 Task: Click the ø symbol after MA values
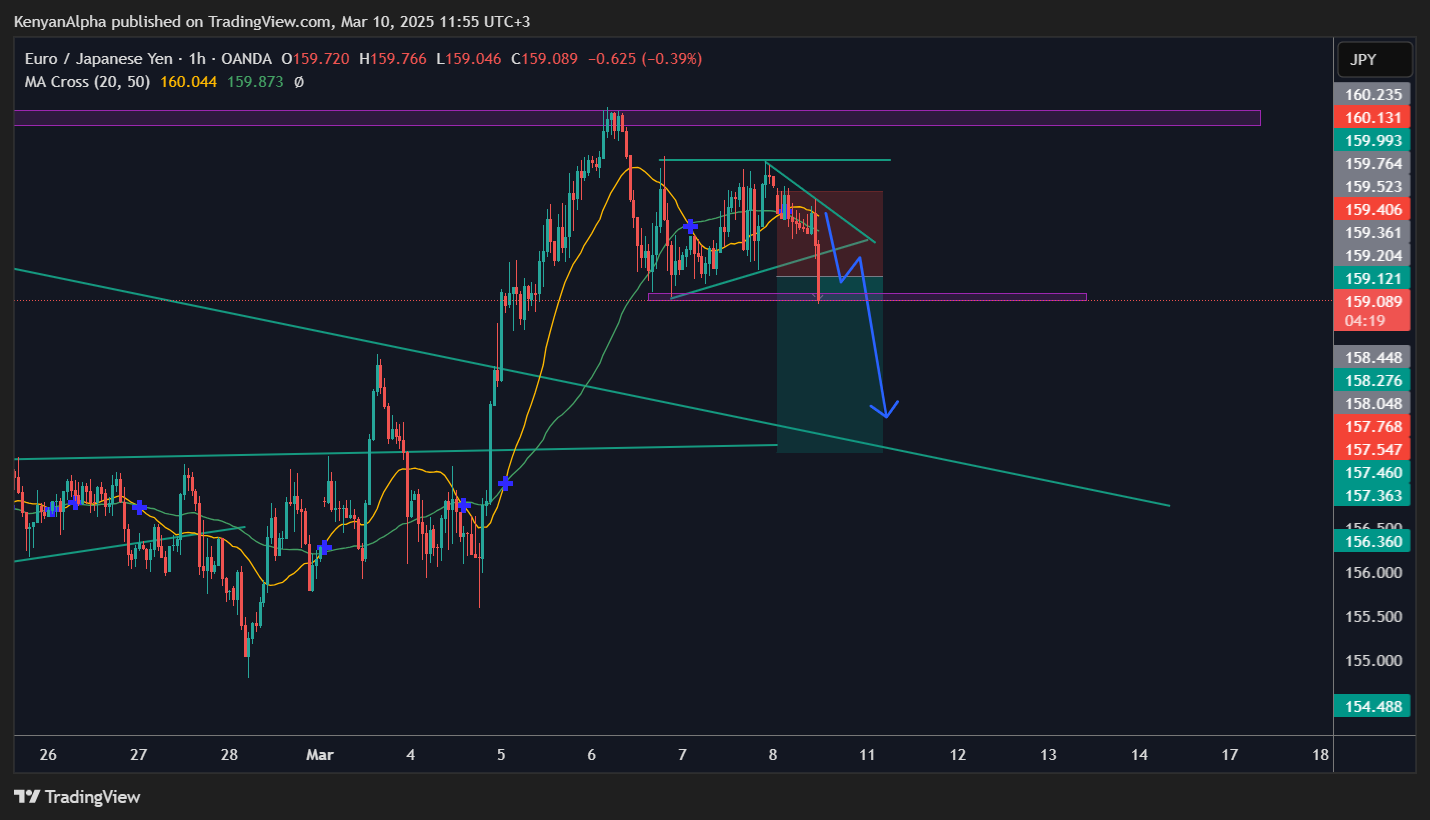pyautogui.click(x=298, y=81)
